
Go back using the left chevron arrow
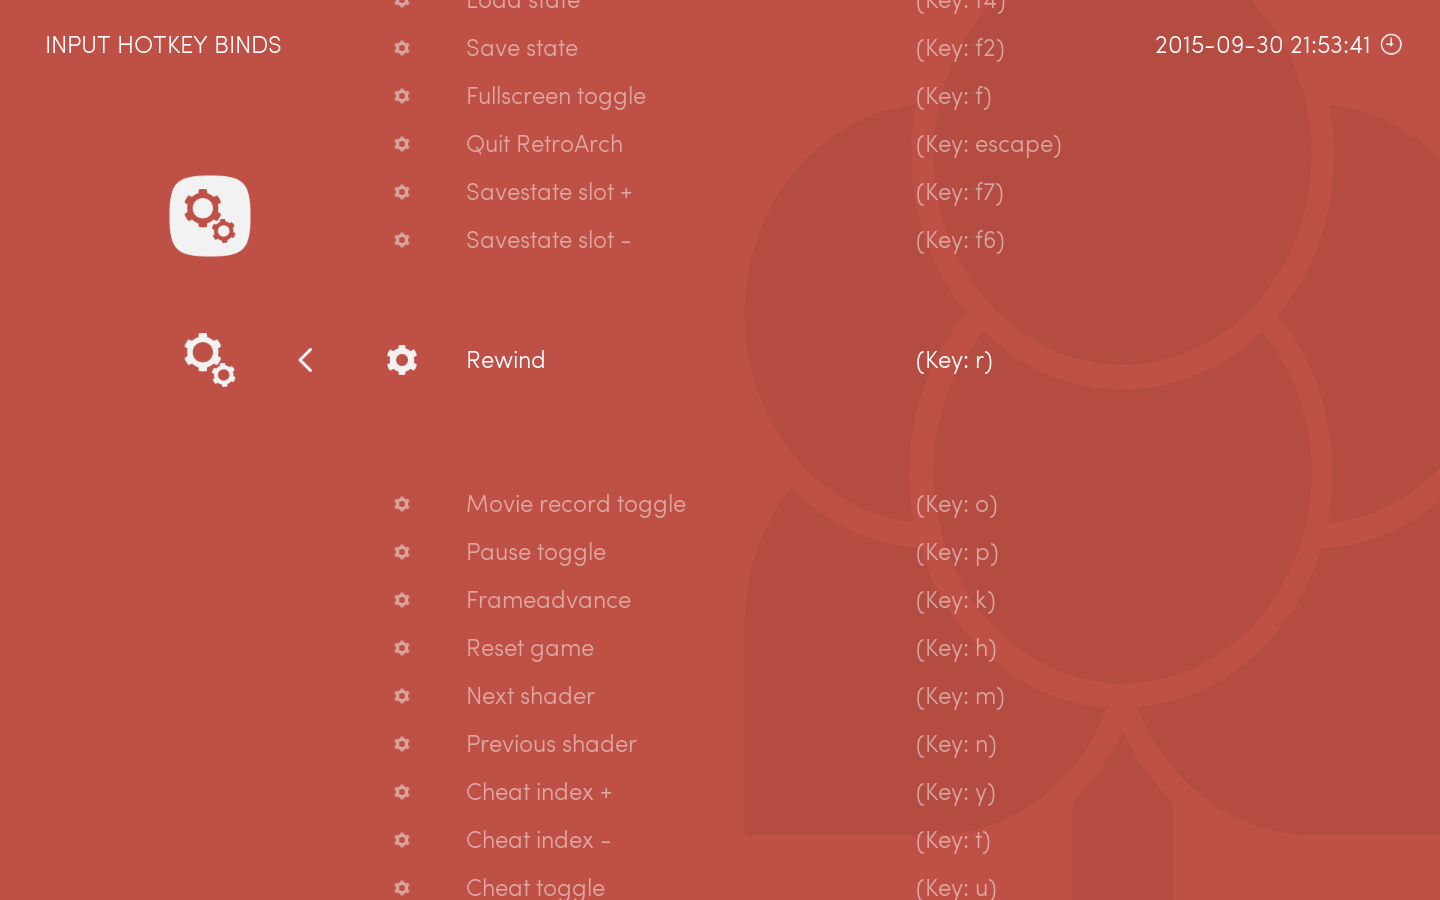(306, 360)
